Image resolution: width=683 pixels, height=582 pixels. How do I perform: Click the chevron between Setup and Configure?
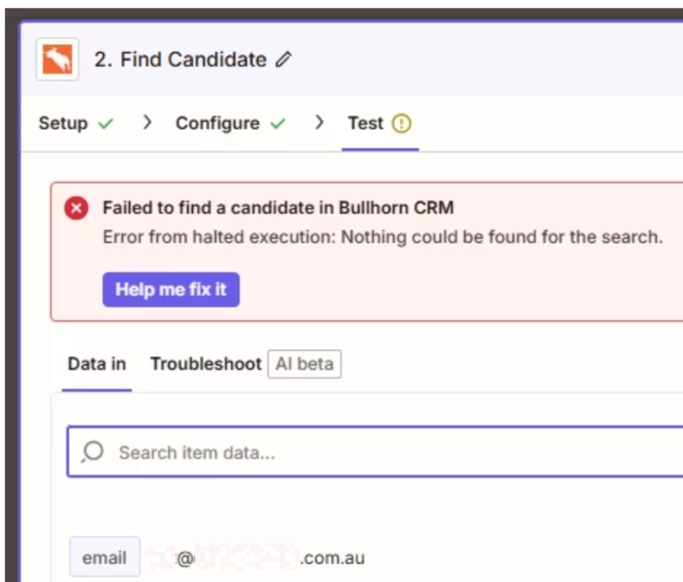pos(148,123)
